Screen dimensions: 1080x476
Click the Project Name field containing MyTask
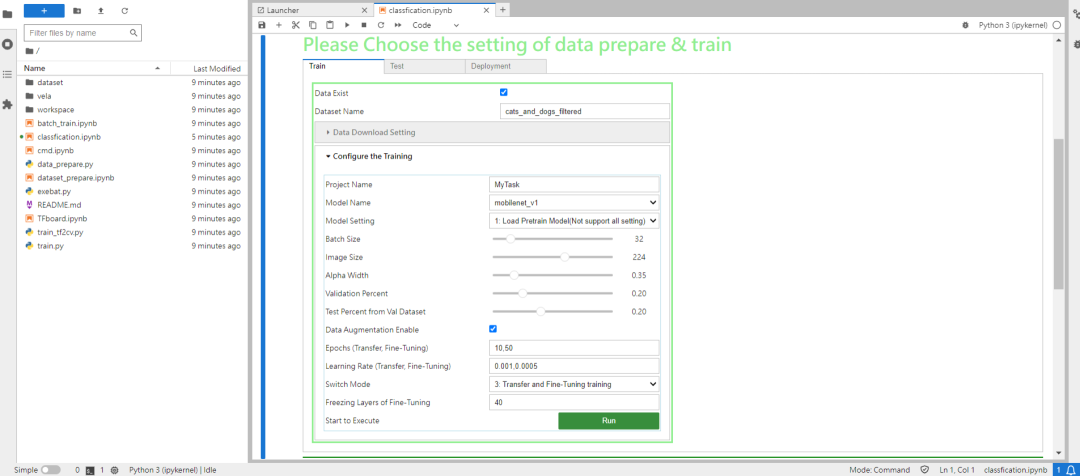573,185
